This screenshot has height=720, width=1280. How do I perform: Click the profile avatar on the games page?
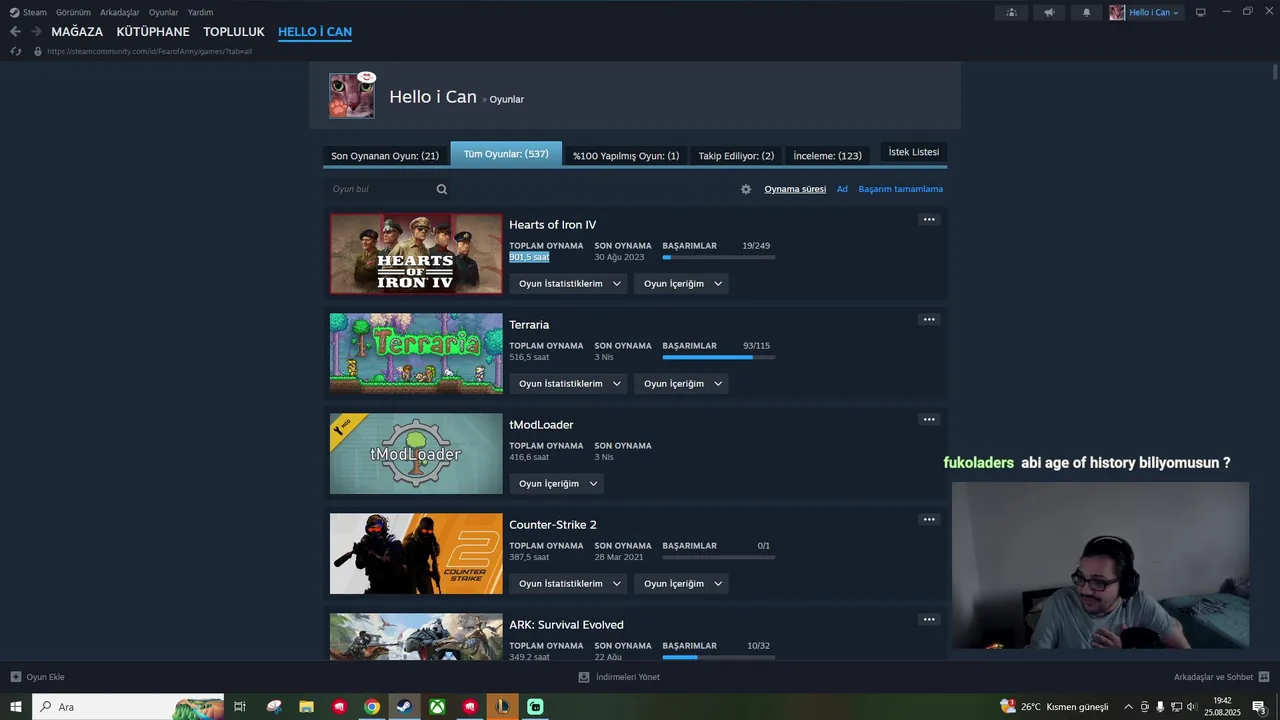coord(352,96)
